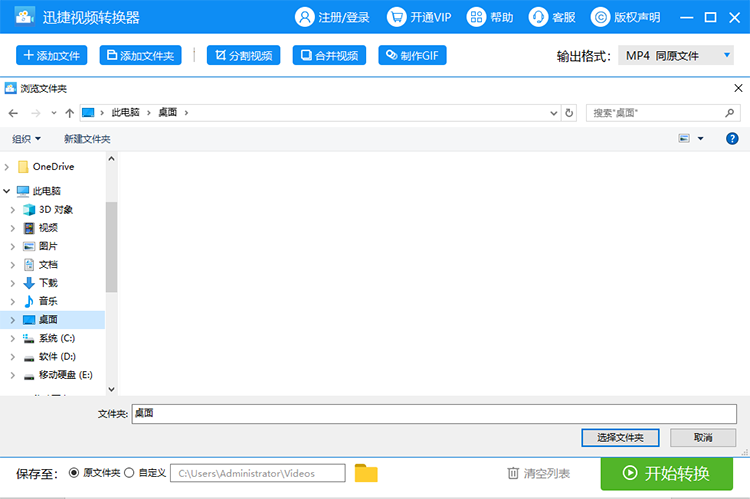Expand the address bar history dropdown
Viewport: 750px width, 499px height.
tap(553, 113)
